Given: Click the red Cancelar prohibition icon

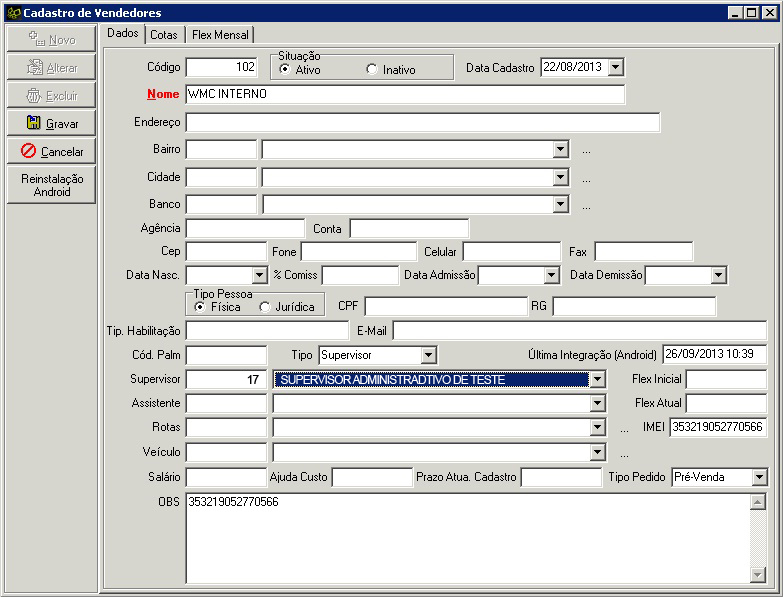Looking at the screenshot, I should 29,152.
